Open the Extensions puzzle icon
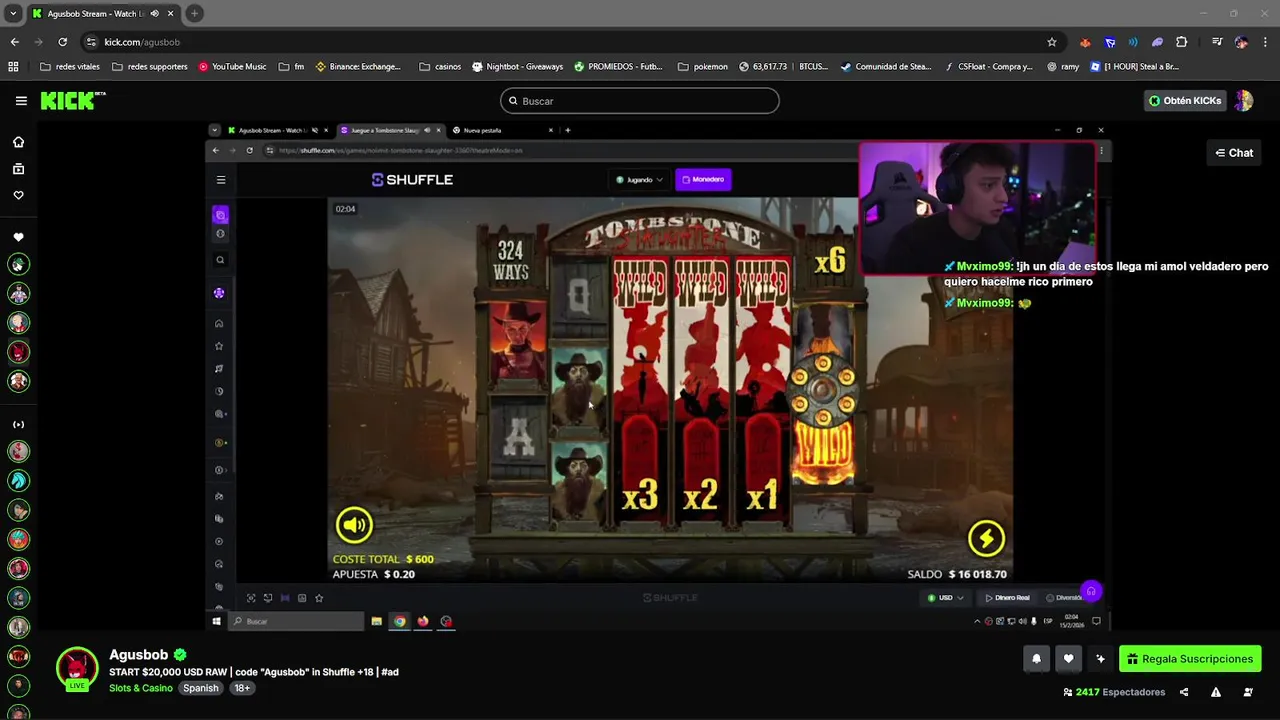 point(1182,42)
